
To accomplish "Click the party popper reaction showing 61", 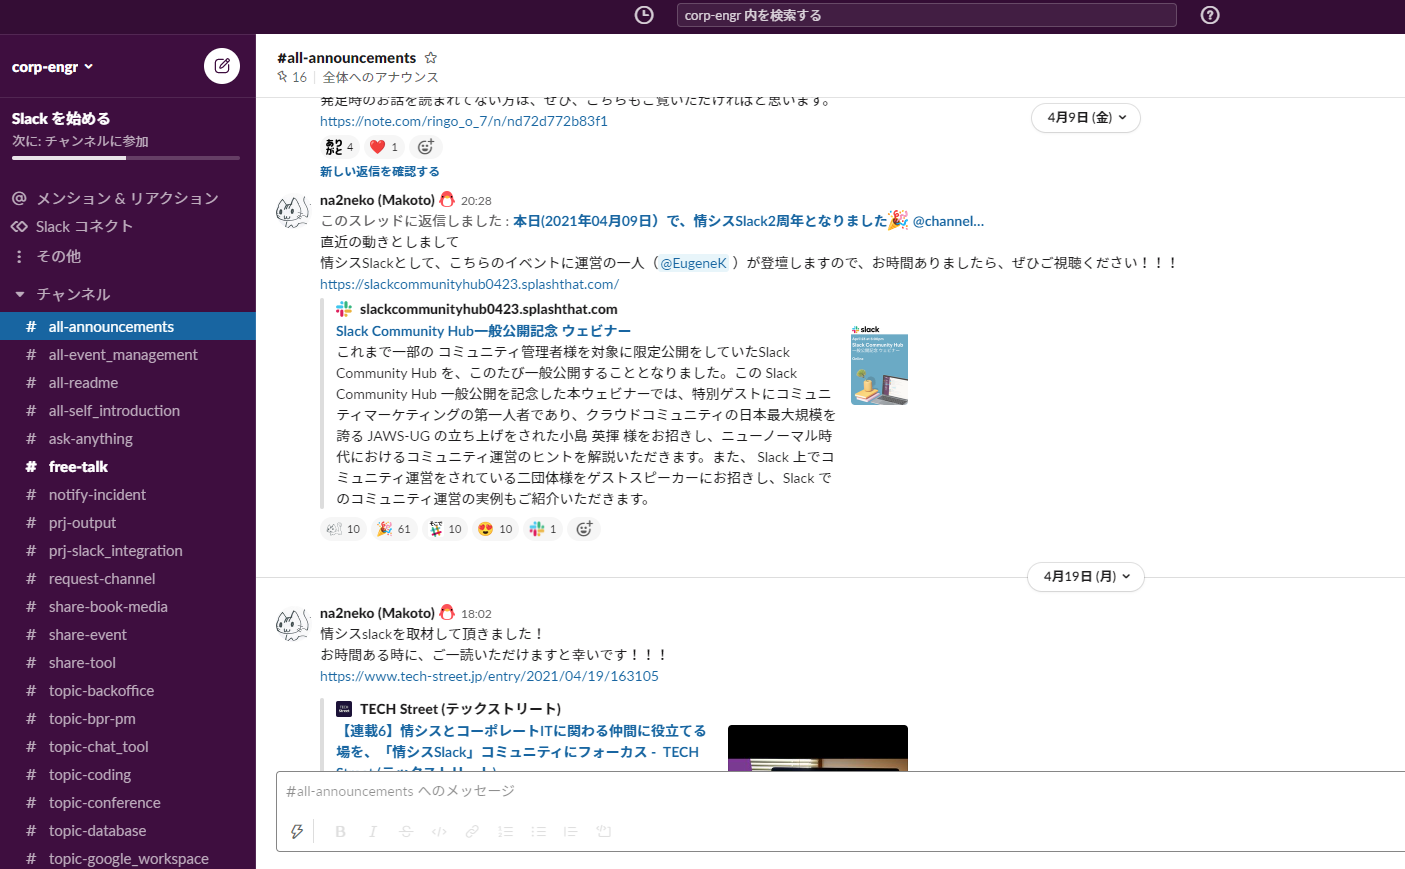I will 394,529.
